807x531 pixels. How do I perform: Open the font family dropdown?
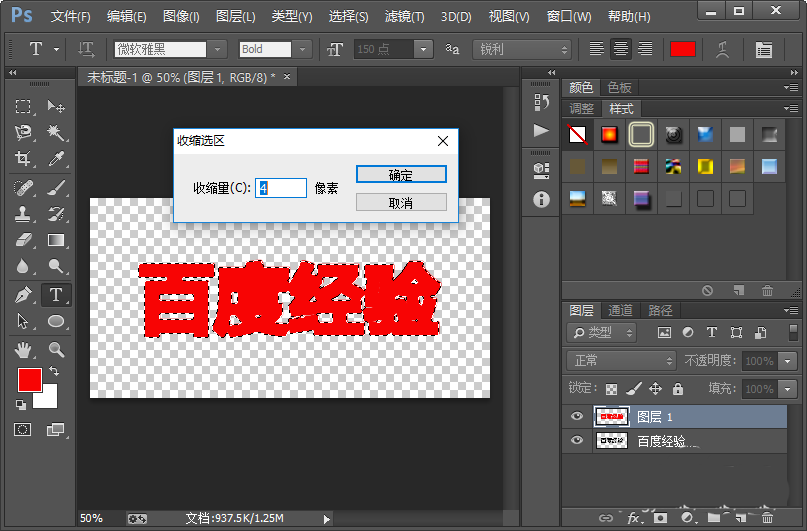pyautogui.click(x=217, y=49)
